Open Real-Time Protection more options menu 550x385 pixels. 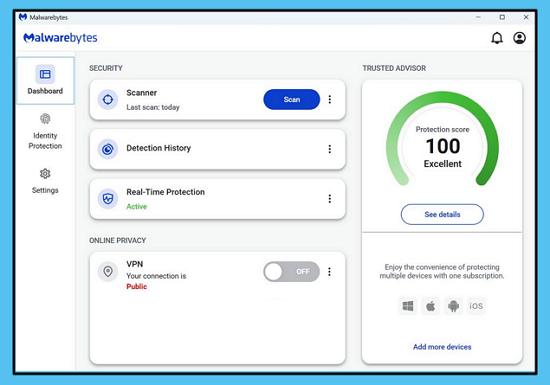tap(330, 199)
